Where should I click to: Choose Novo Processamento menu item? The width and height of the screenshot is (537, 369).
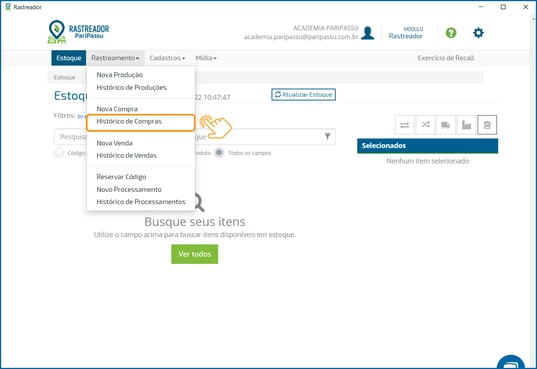(129, 189)
